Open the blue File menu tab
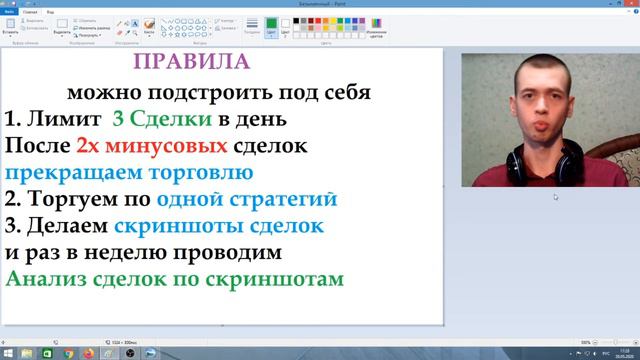Screen dimensions: 640x360 click(9, 12)
